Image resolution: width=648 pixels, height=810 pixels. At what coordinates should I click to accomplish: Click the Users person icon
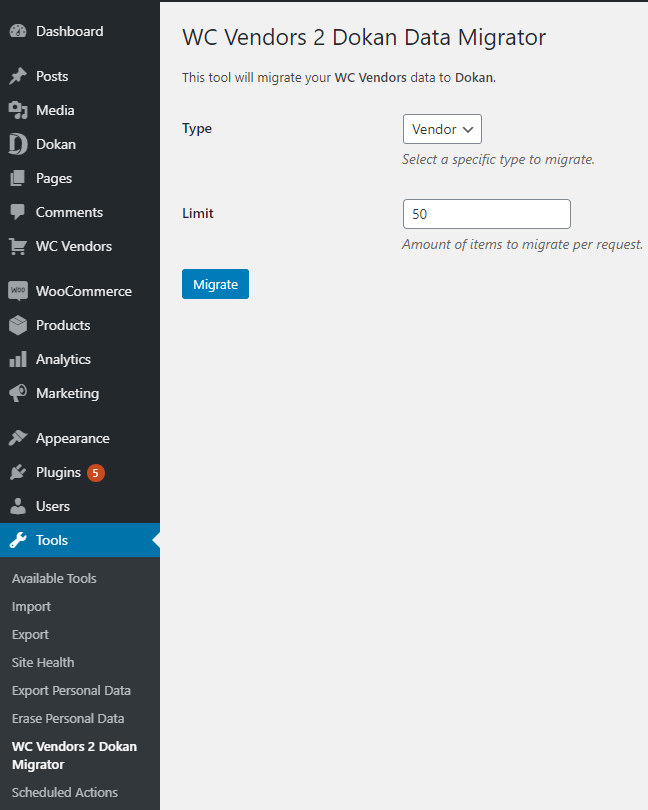(18, 506)
